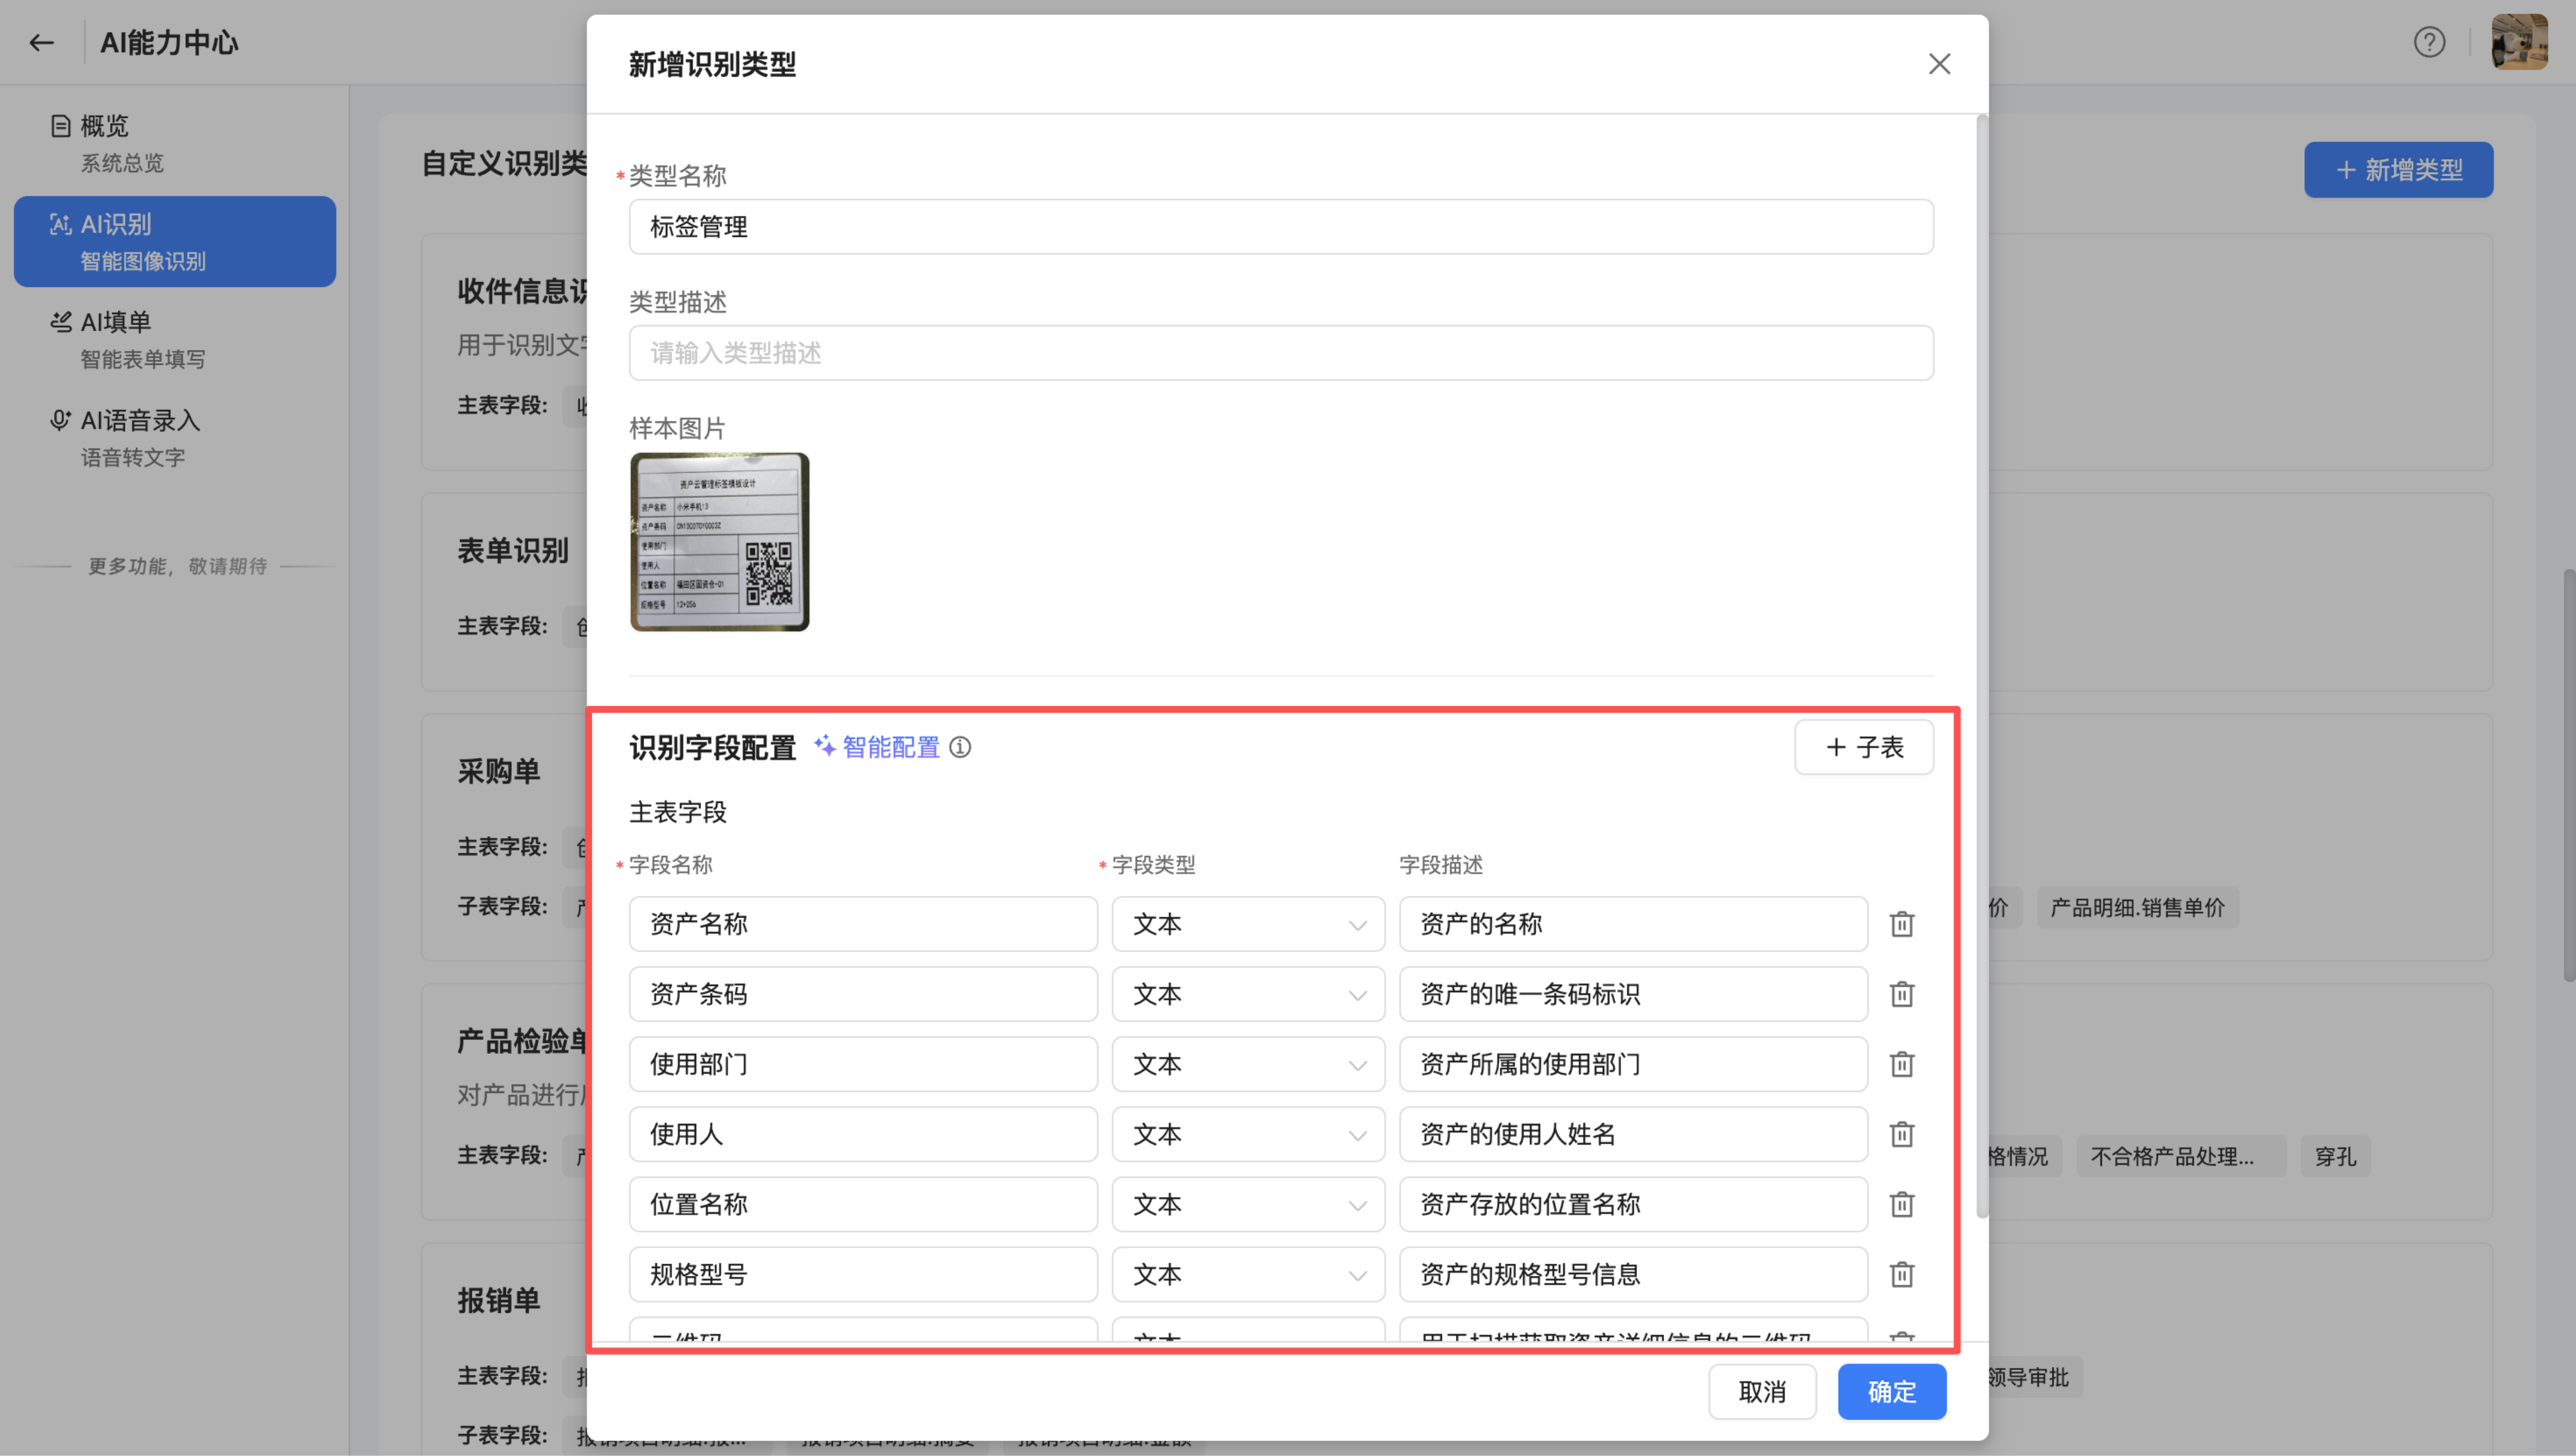This screenshot has width=2576, height=1456.
Task: Delete the 资产名称 field row
Action: pyautogui.click(x=1901, y=924)
